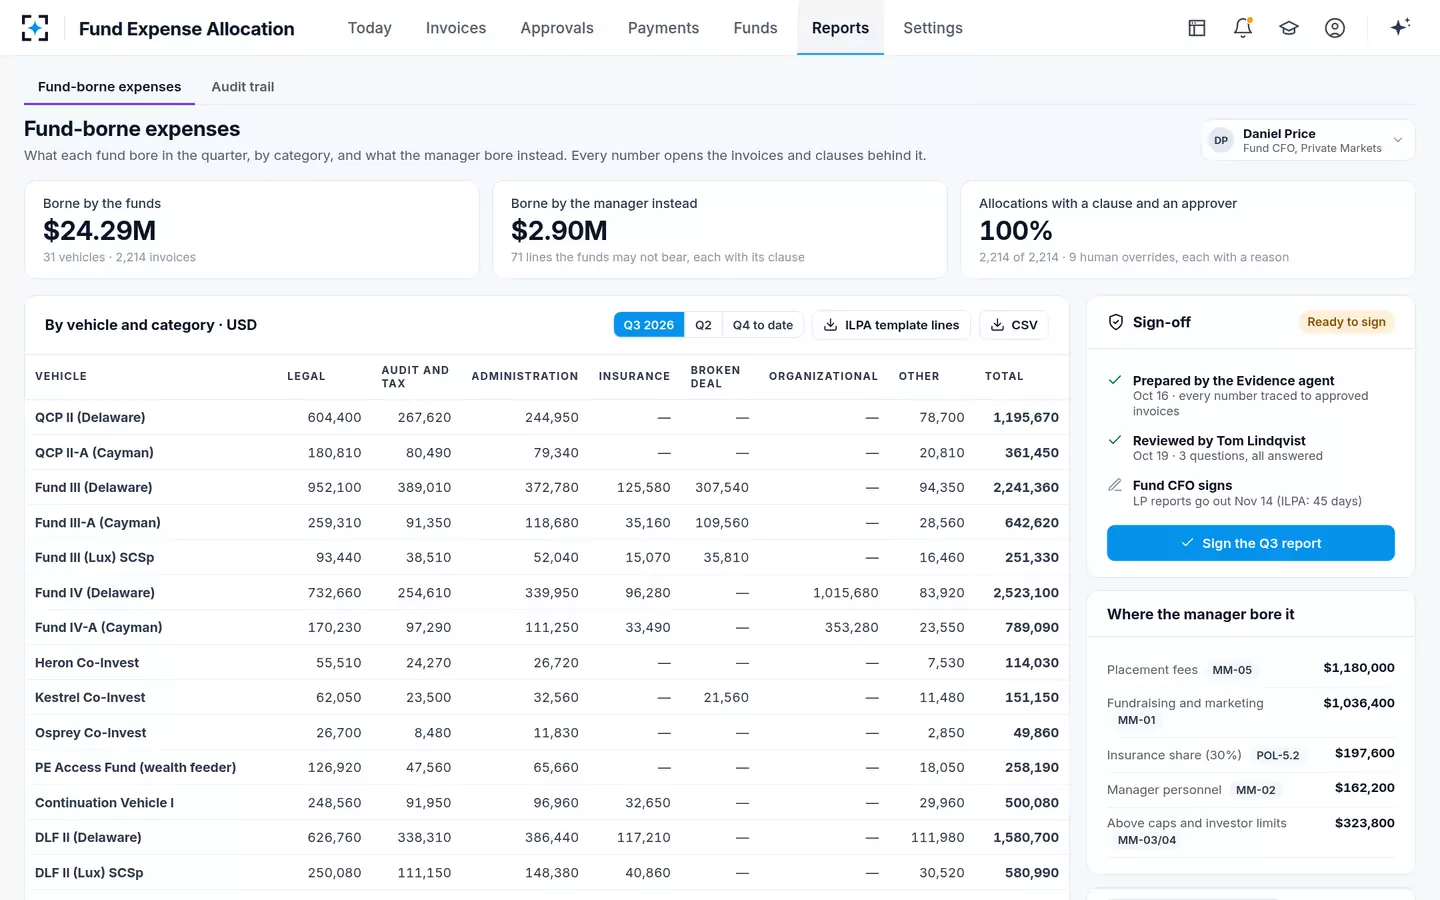Screen dimensions: 1440x900
Task: Open the user account icon
Action: 1335,28
